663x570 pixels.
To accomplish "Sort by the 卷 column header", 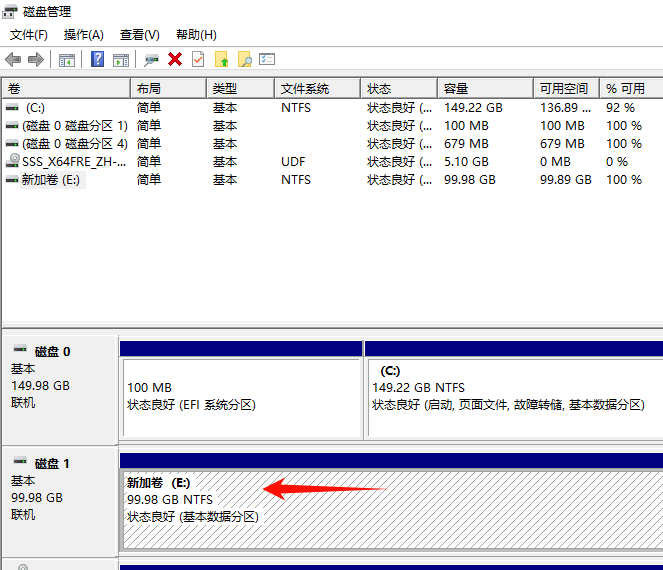I will click(66, 88).
